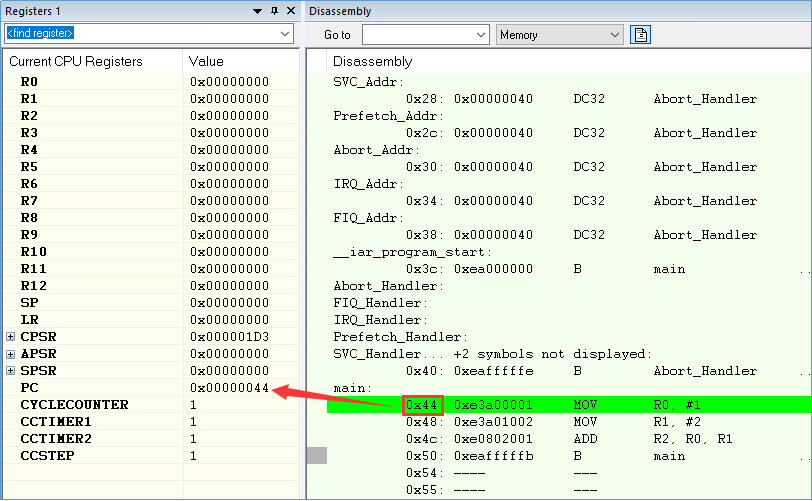This screenshot has height=501, width=812.
Task: Select the R5 register name
Action: 29,167
